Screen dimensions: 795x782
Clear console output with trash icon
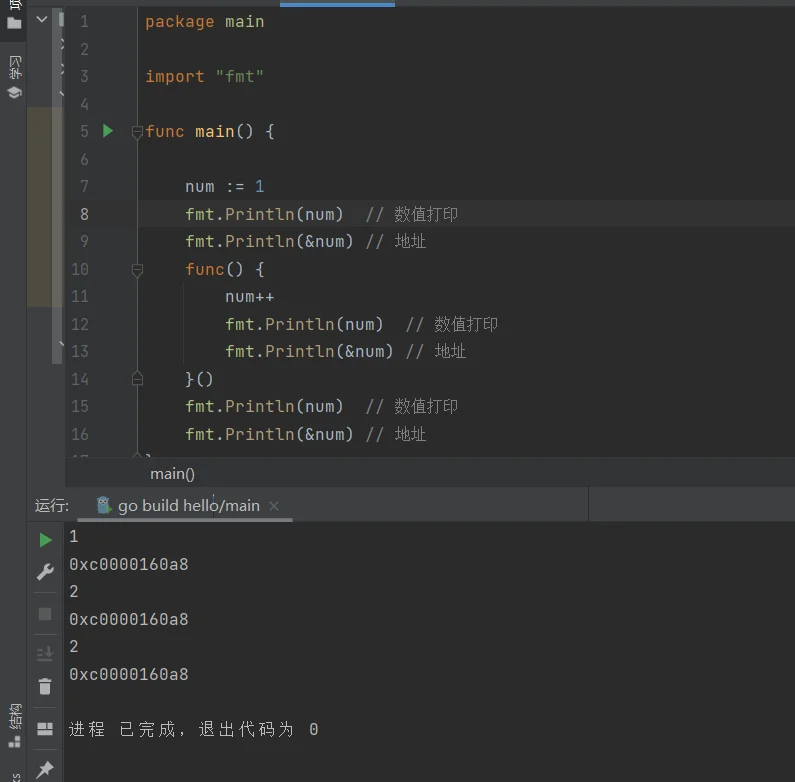tap(45, 687)
